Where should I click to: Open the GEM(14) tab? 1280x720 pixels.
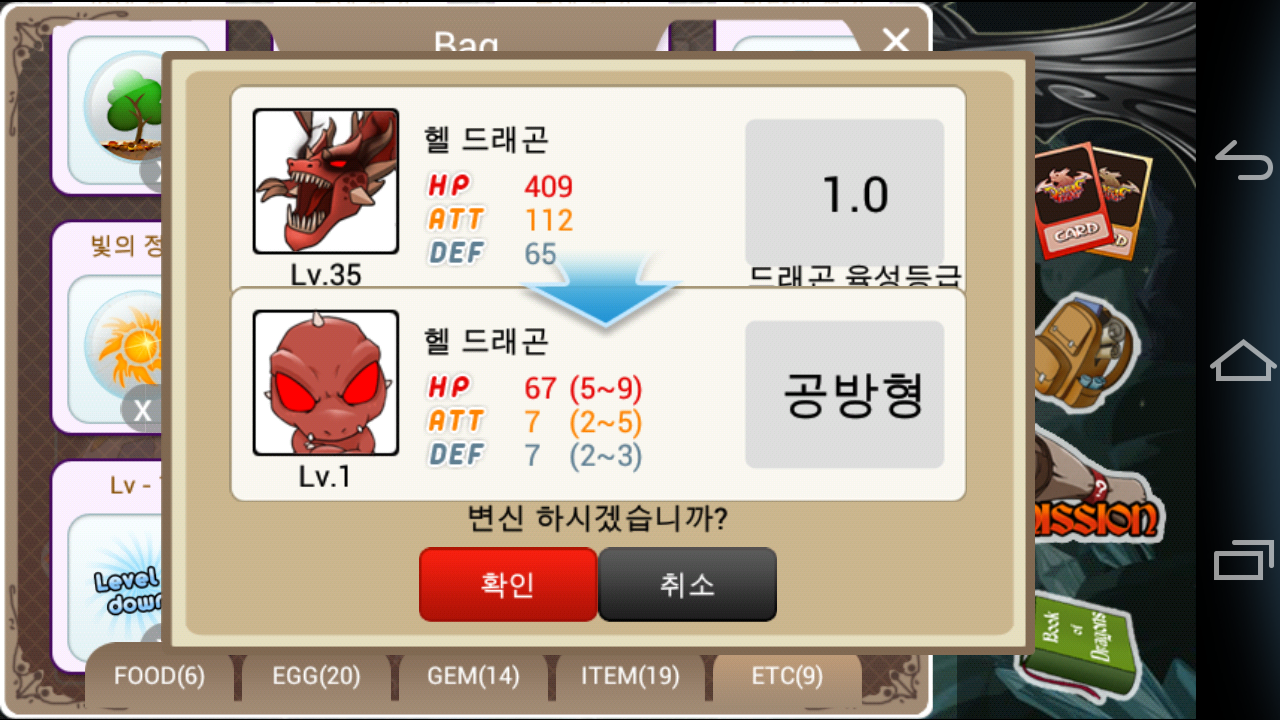473,677
